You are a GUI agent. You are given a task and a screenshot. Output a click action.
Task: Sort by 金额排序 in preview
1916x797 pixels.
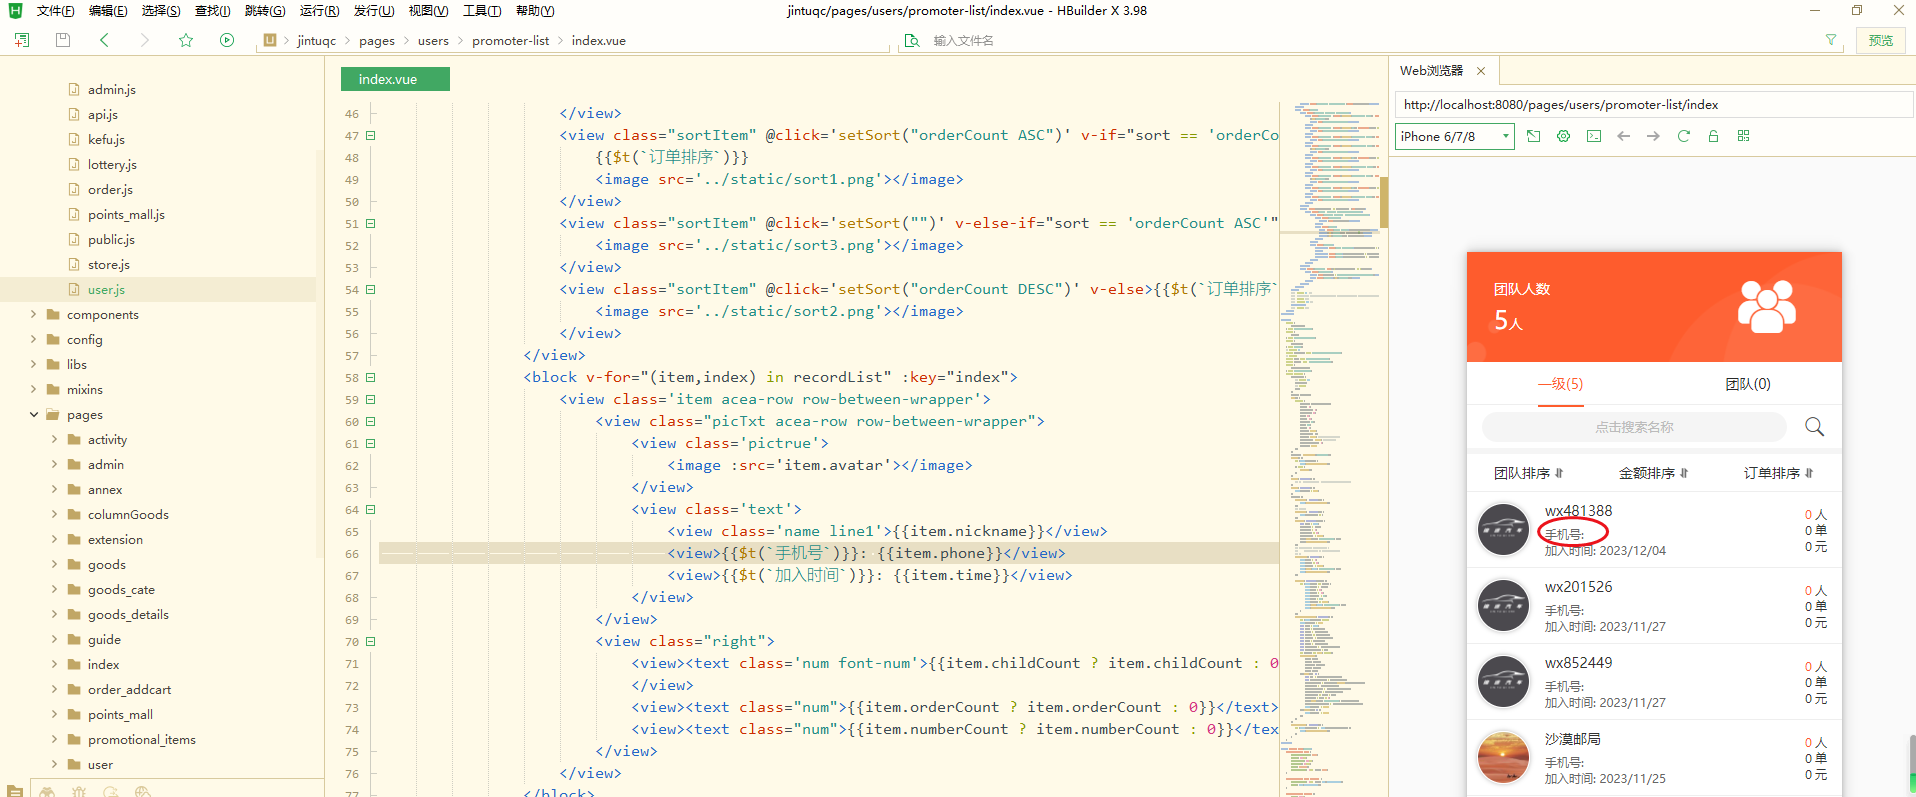tap(1653, 473)
